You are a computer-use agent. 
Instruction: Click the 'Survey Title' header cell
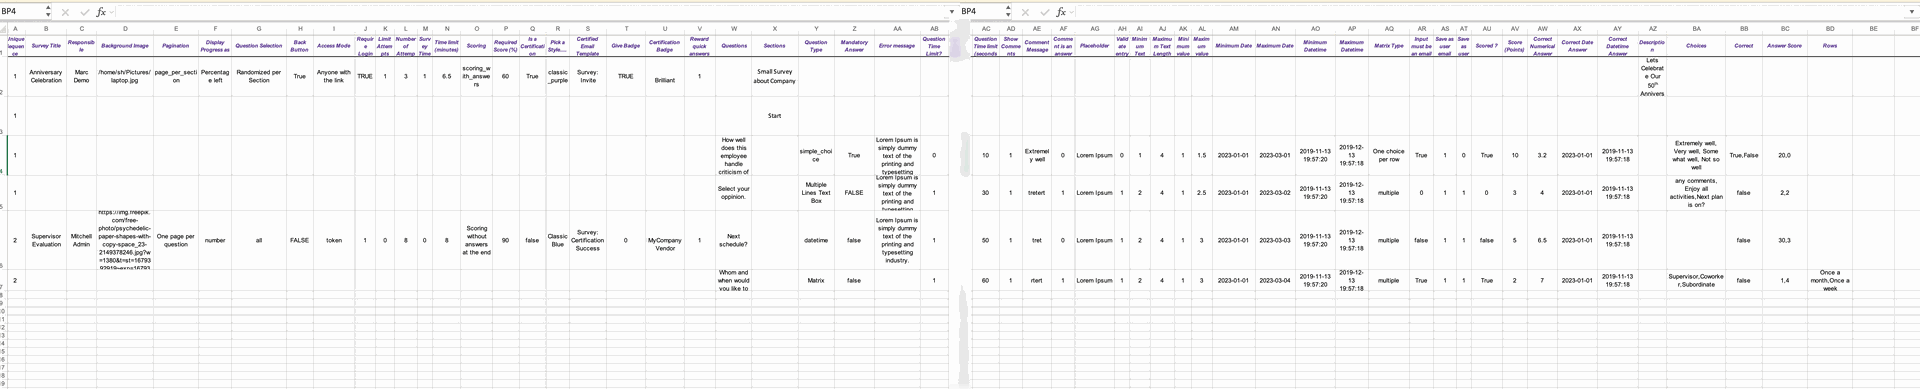pos(46,46)
